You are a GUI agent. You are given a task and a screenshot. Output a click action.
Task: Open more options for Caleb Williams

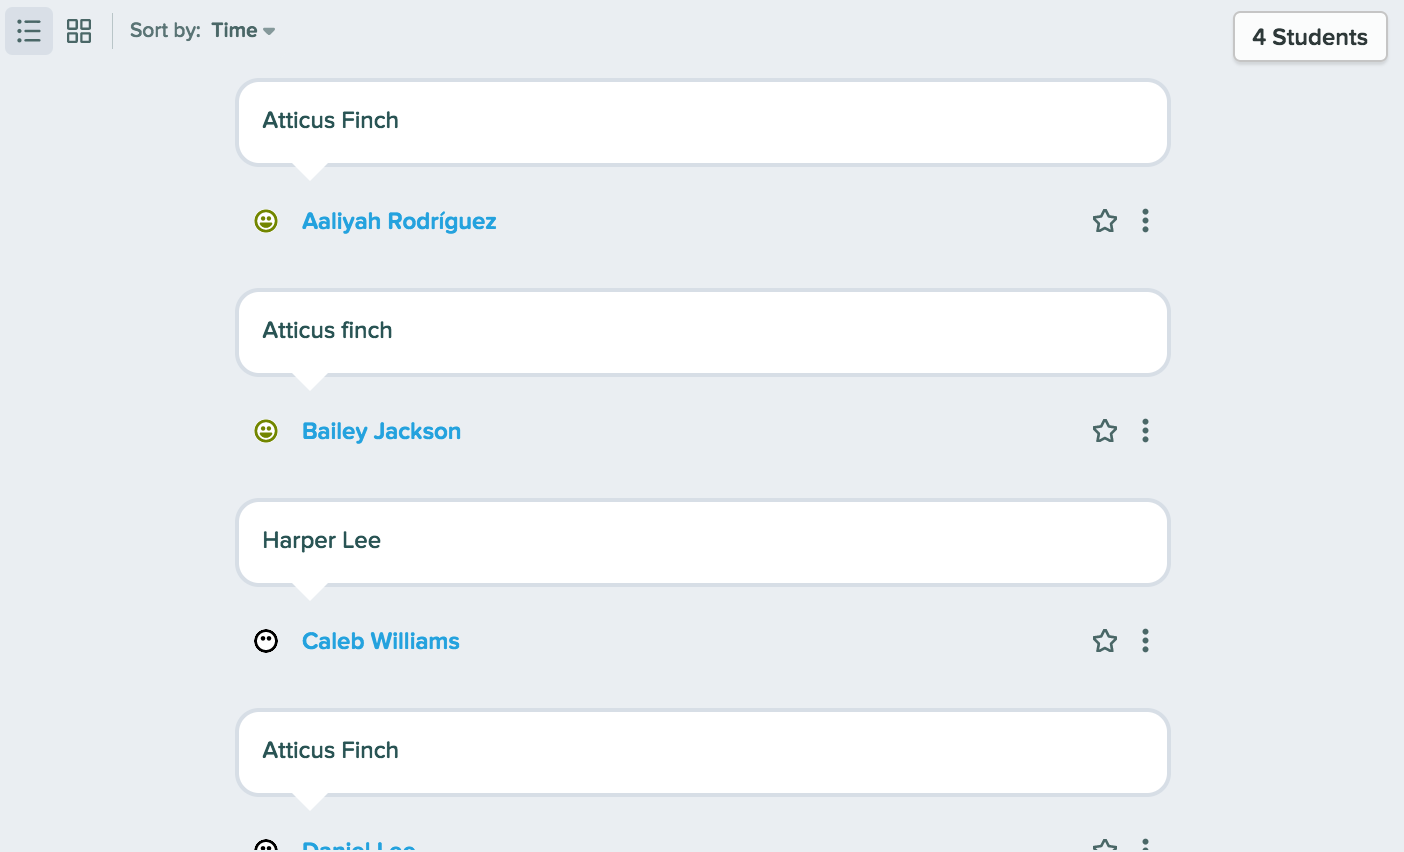point(1145,641)
